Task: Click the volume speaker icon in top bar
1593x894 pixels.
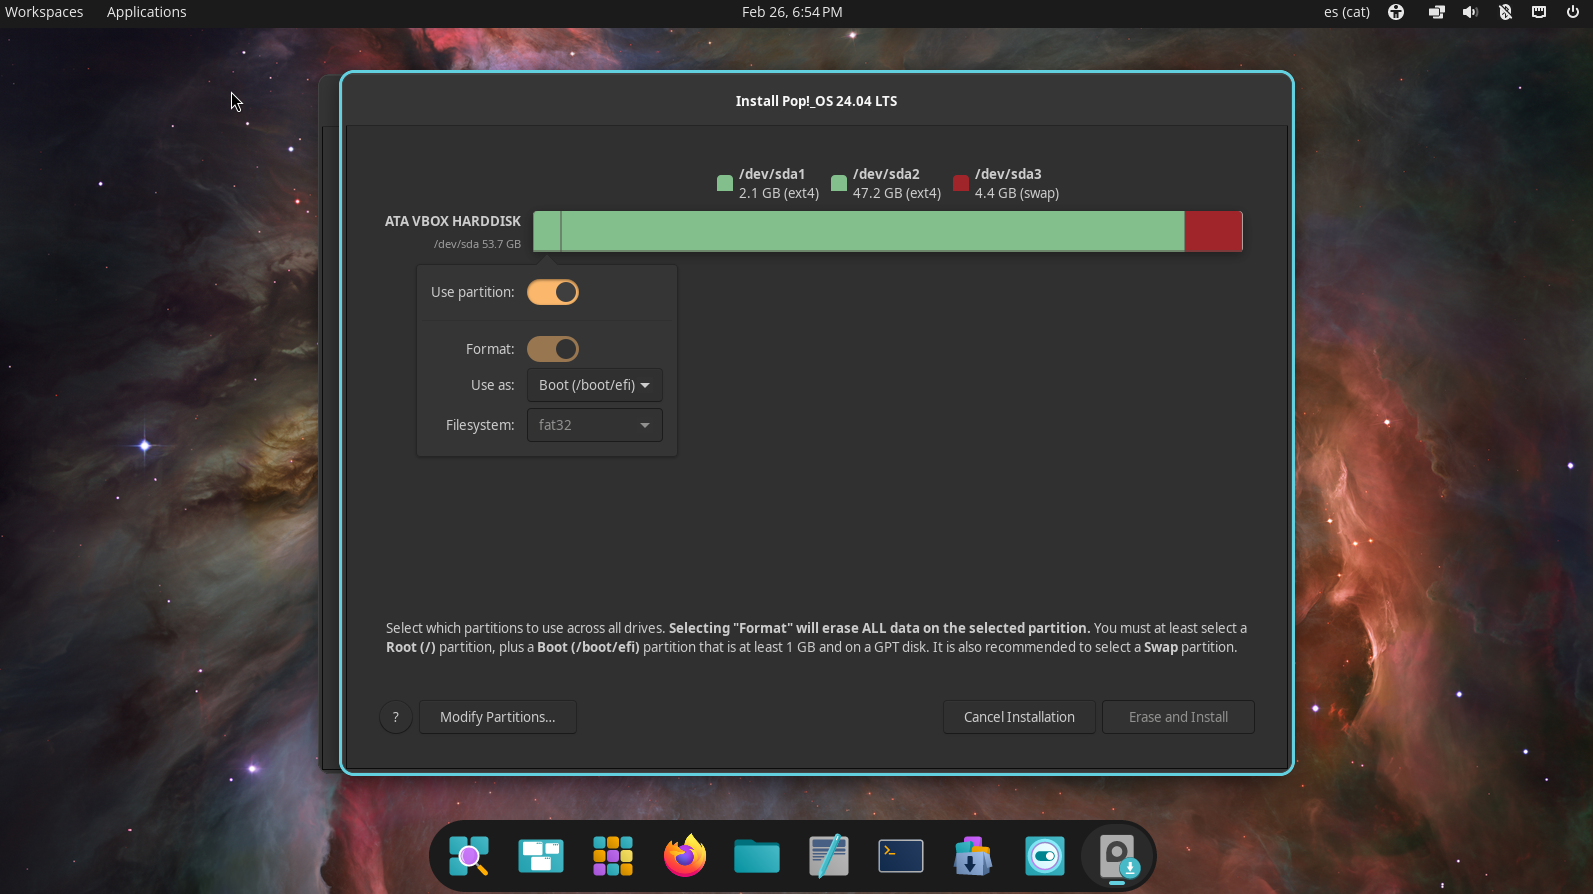Action: 1470,12
